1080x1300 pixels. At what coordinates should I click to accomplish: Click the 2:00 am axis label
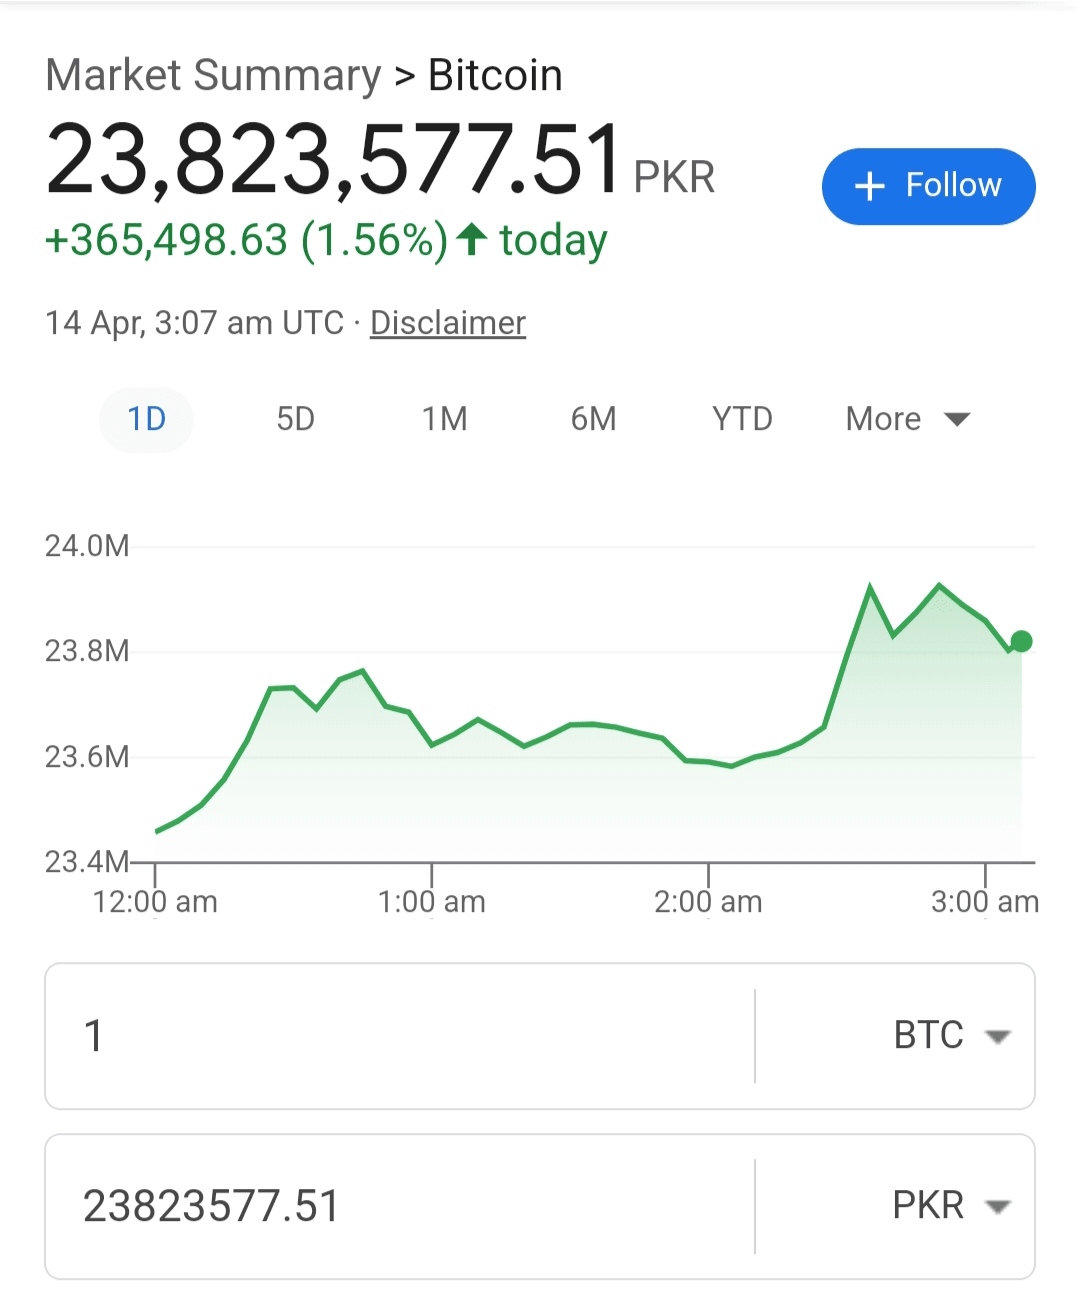click(708, 902)
